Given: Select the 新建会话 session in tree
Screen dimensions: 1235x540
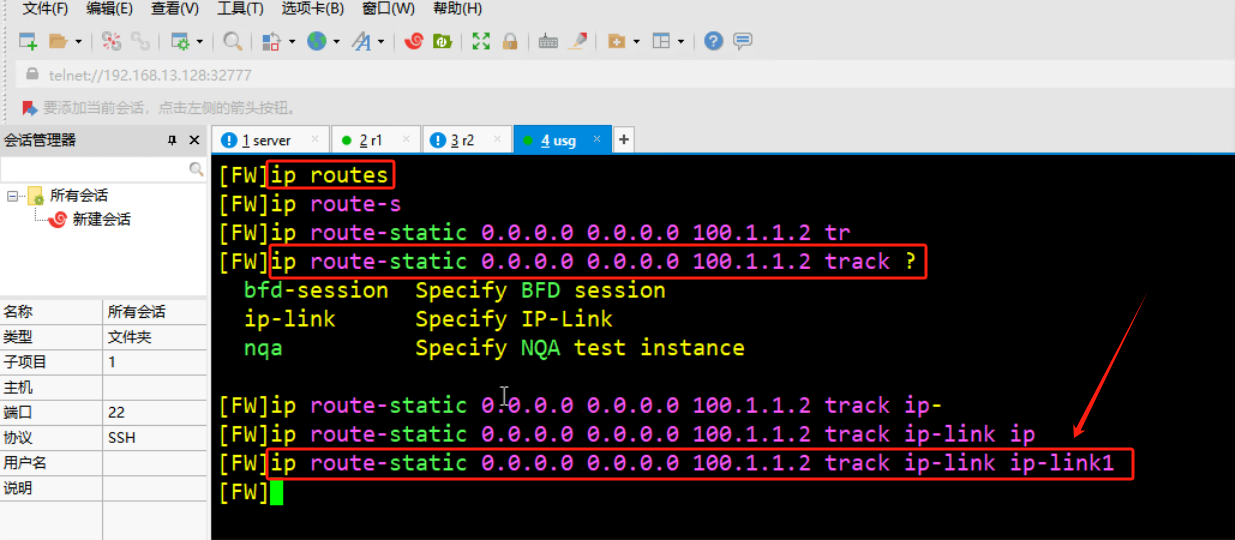Looking at the screenshot, I should (101, 219).
